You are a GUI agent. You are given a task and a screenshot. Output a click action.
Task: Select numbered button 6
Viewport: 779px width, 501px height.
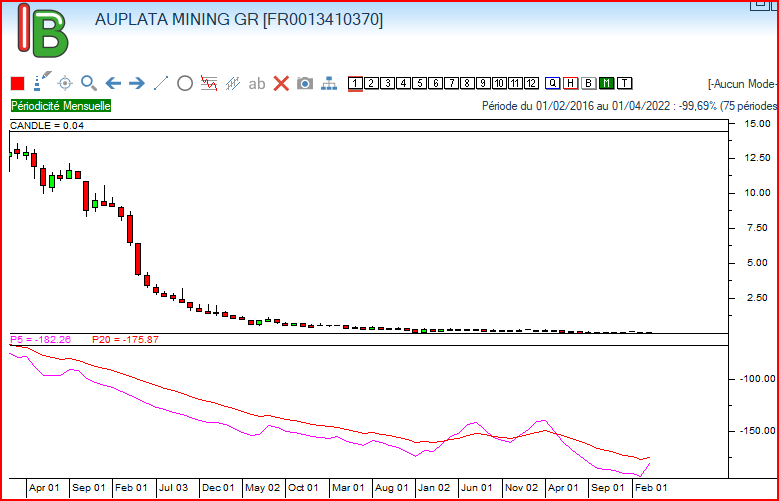pos(435,84)
